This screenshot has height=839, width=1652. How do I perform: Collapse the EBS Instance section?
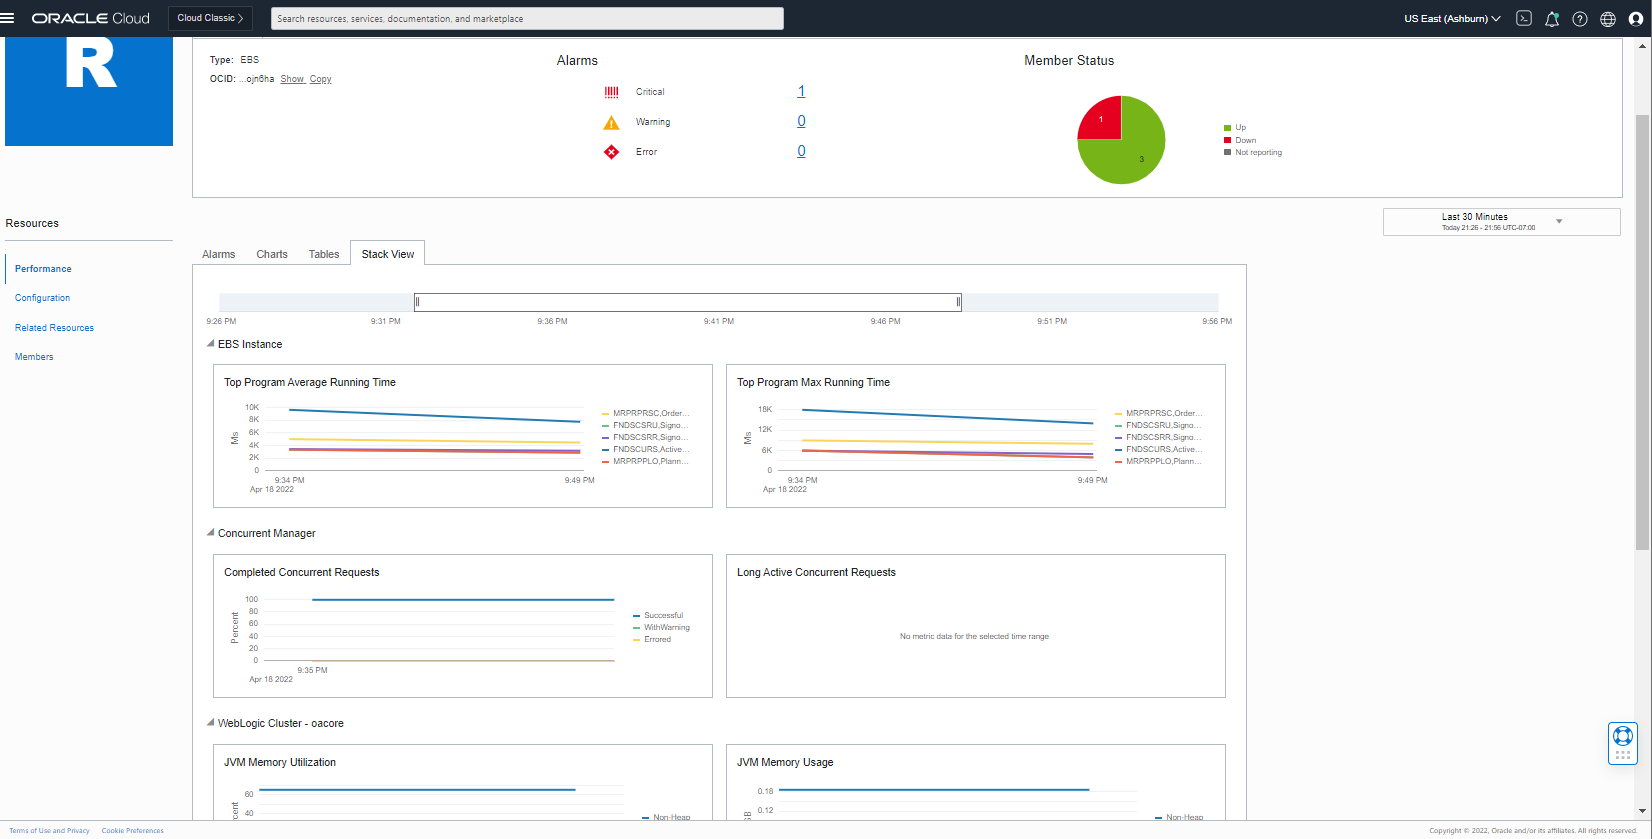(x=211, y=344)
